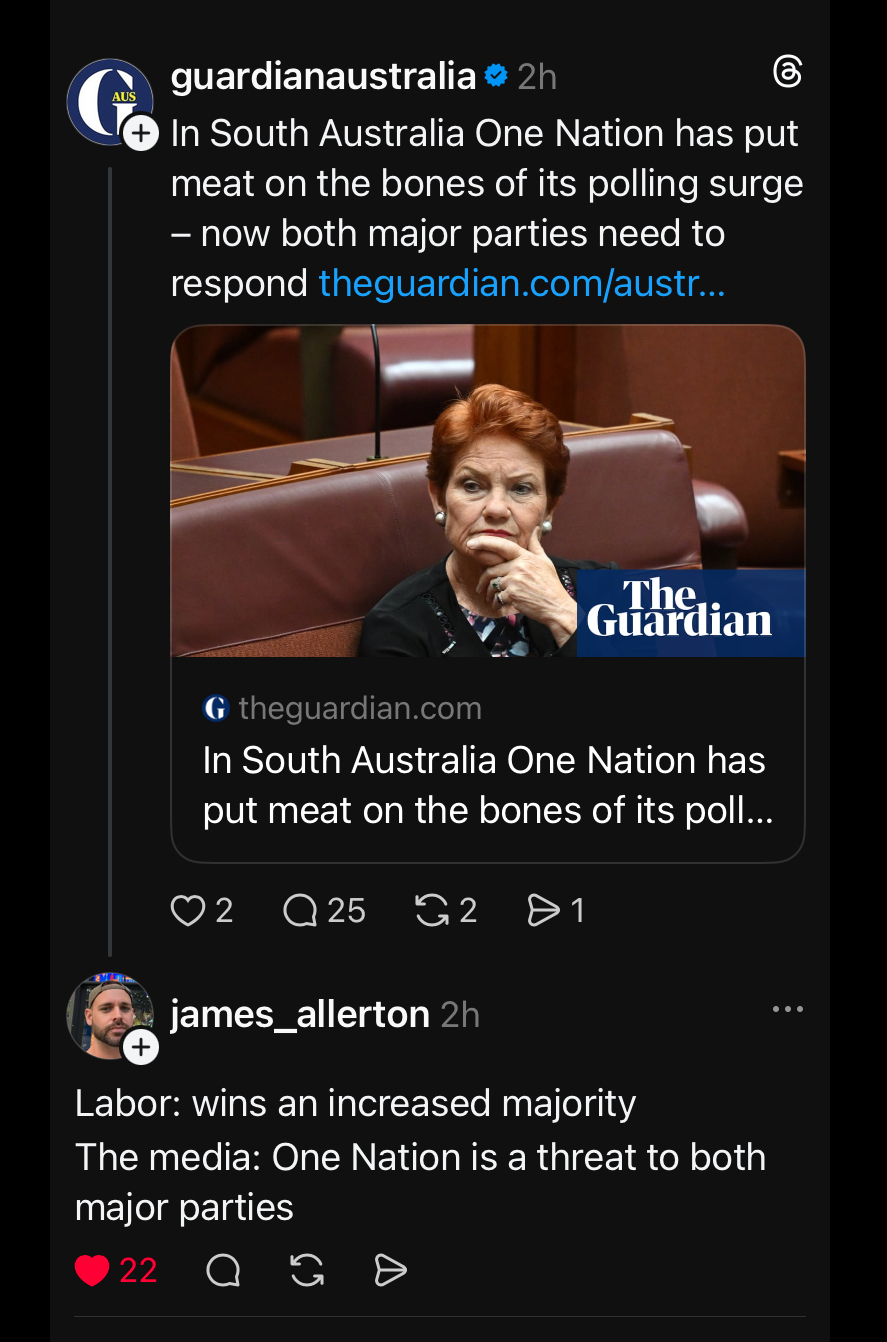The width and height of the screenshot is (887, 1342).
Task: Like the guardianaustralia post
Action: (188, 910)
